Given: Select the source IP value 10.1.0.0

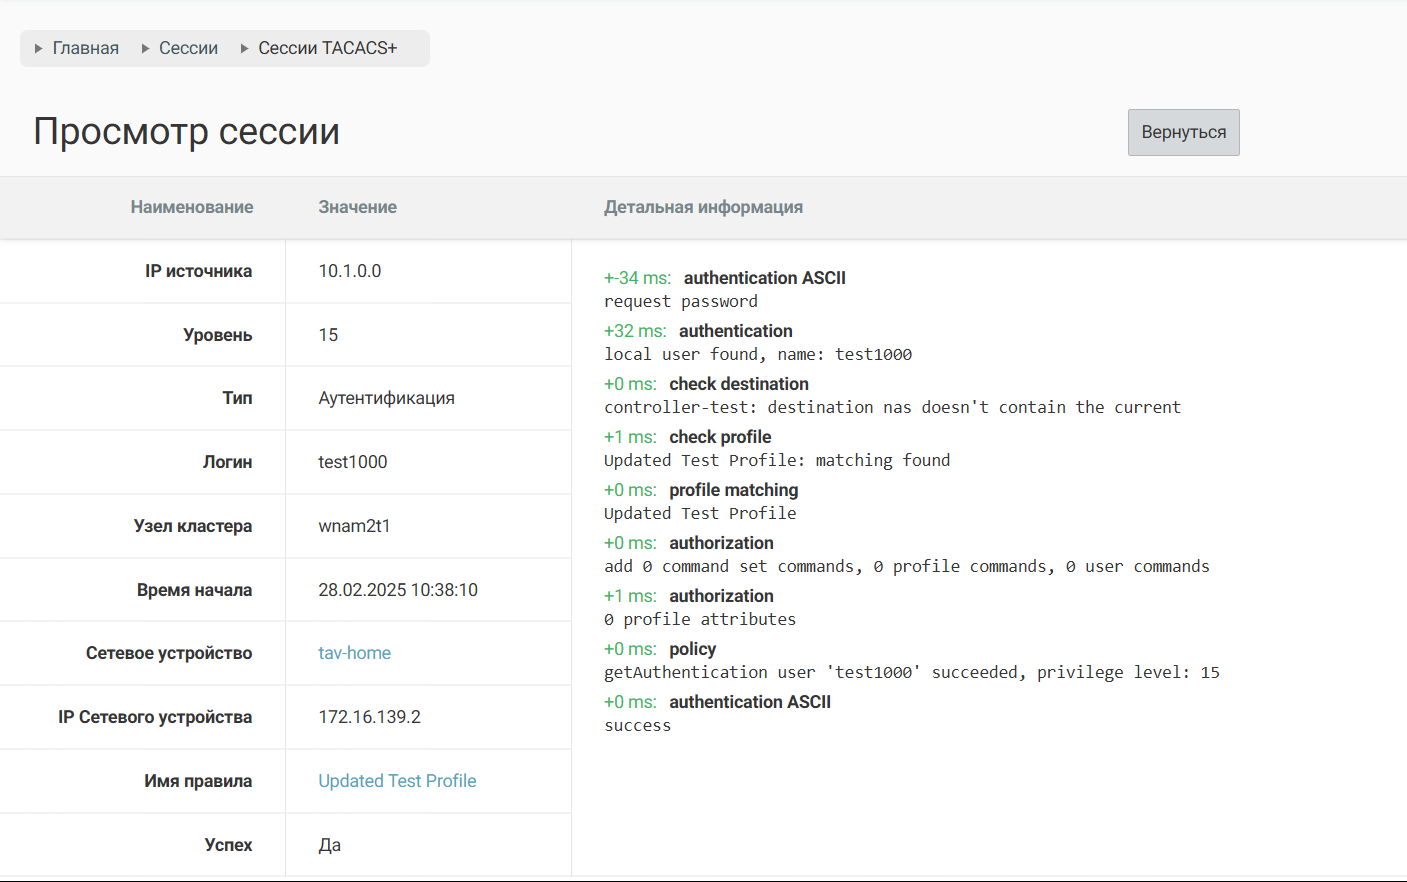Looking at the screenshot, I should pyautogui.click(x=349, y=271).
